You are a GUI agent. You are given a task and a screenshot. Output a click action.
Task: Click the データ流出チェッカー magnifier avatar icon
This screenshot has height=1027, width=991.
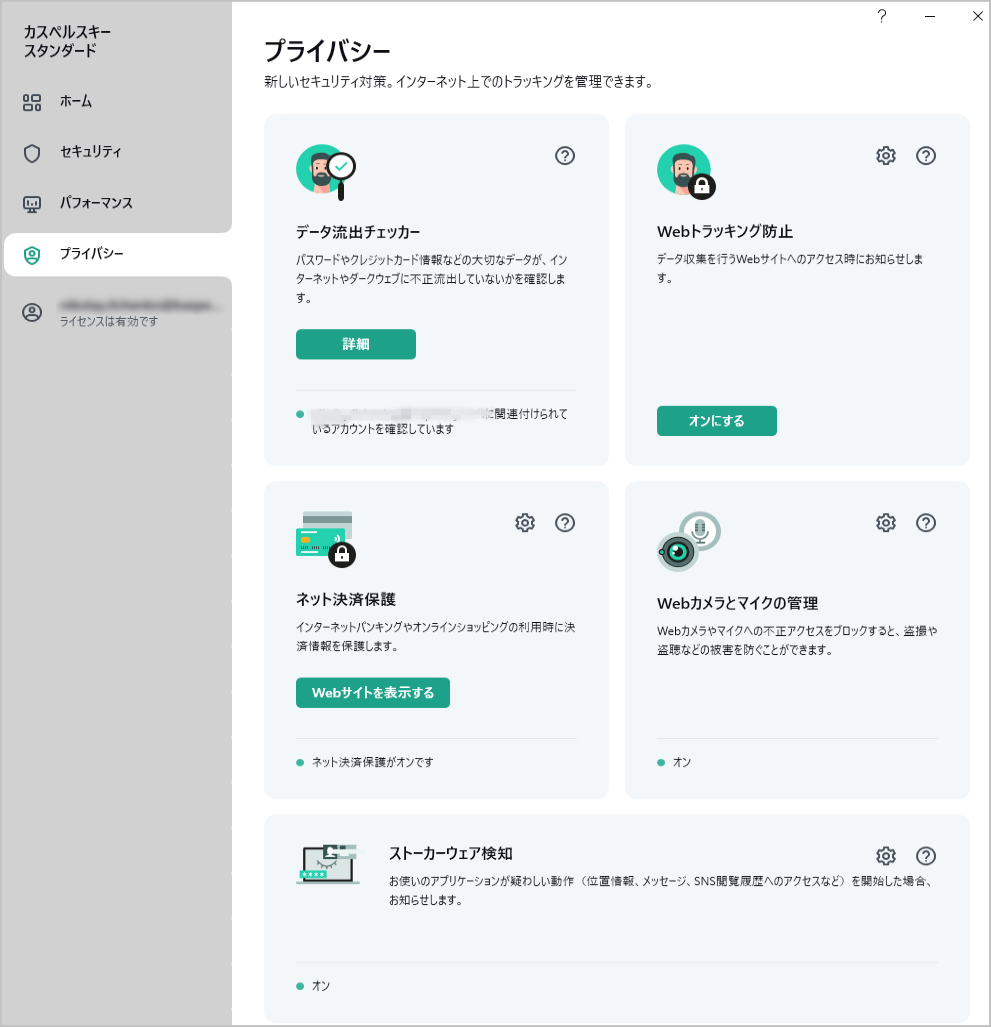(x=326, y=172)
